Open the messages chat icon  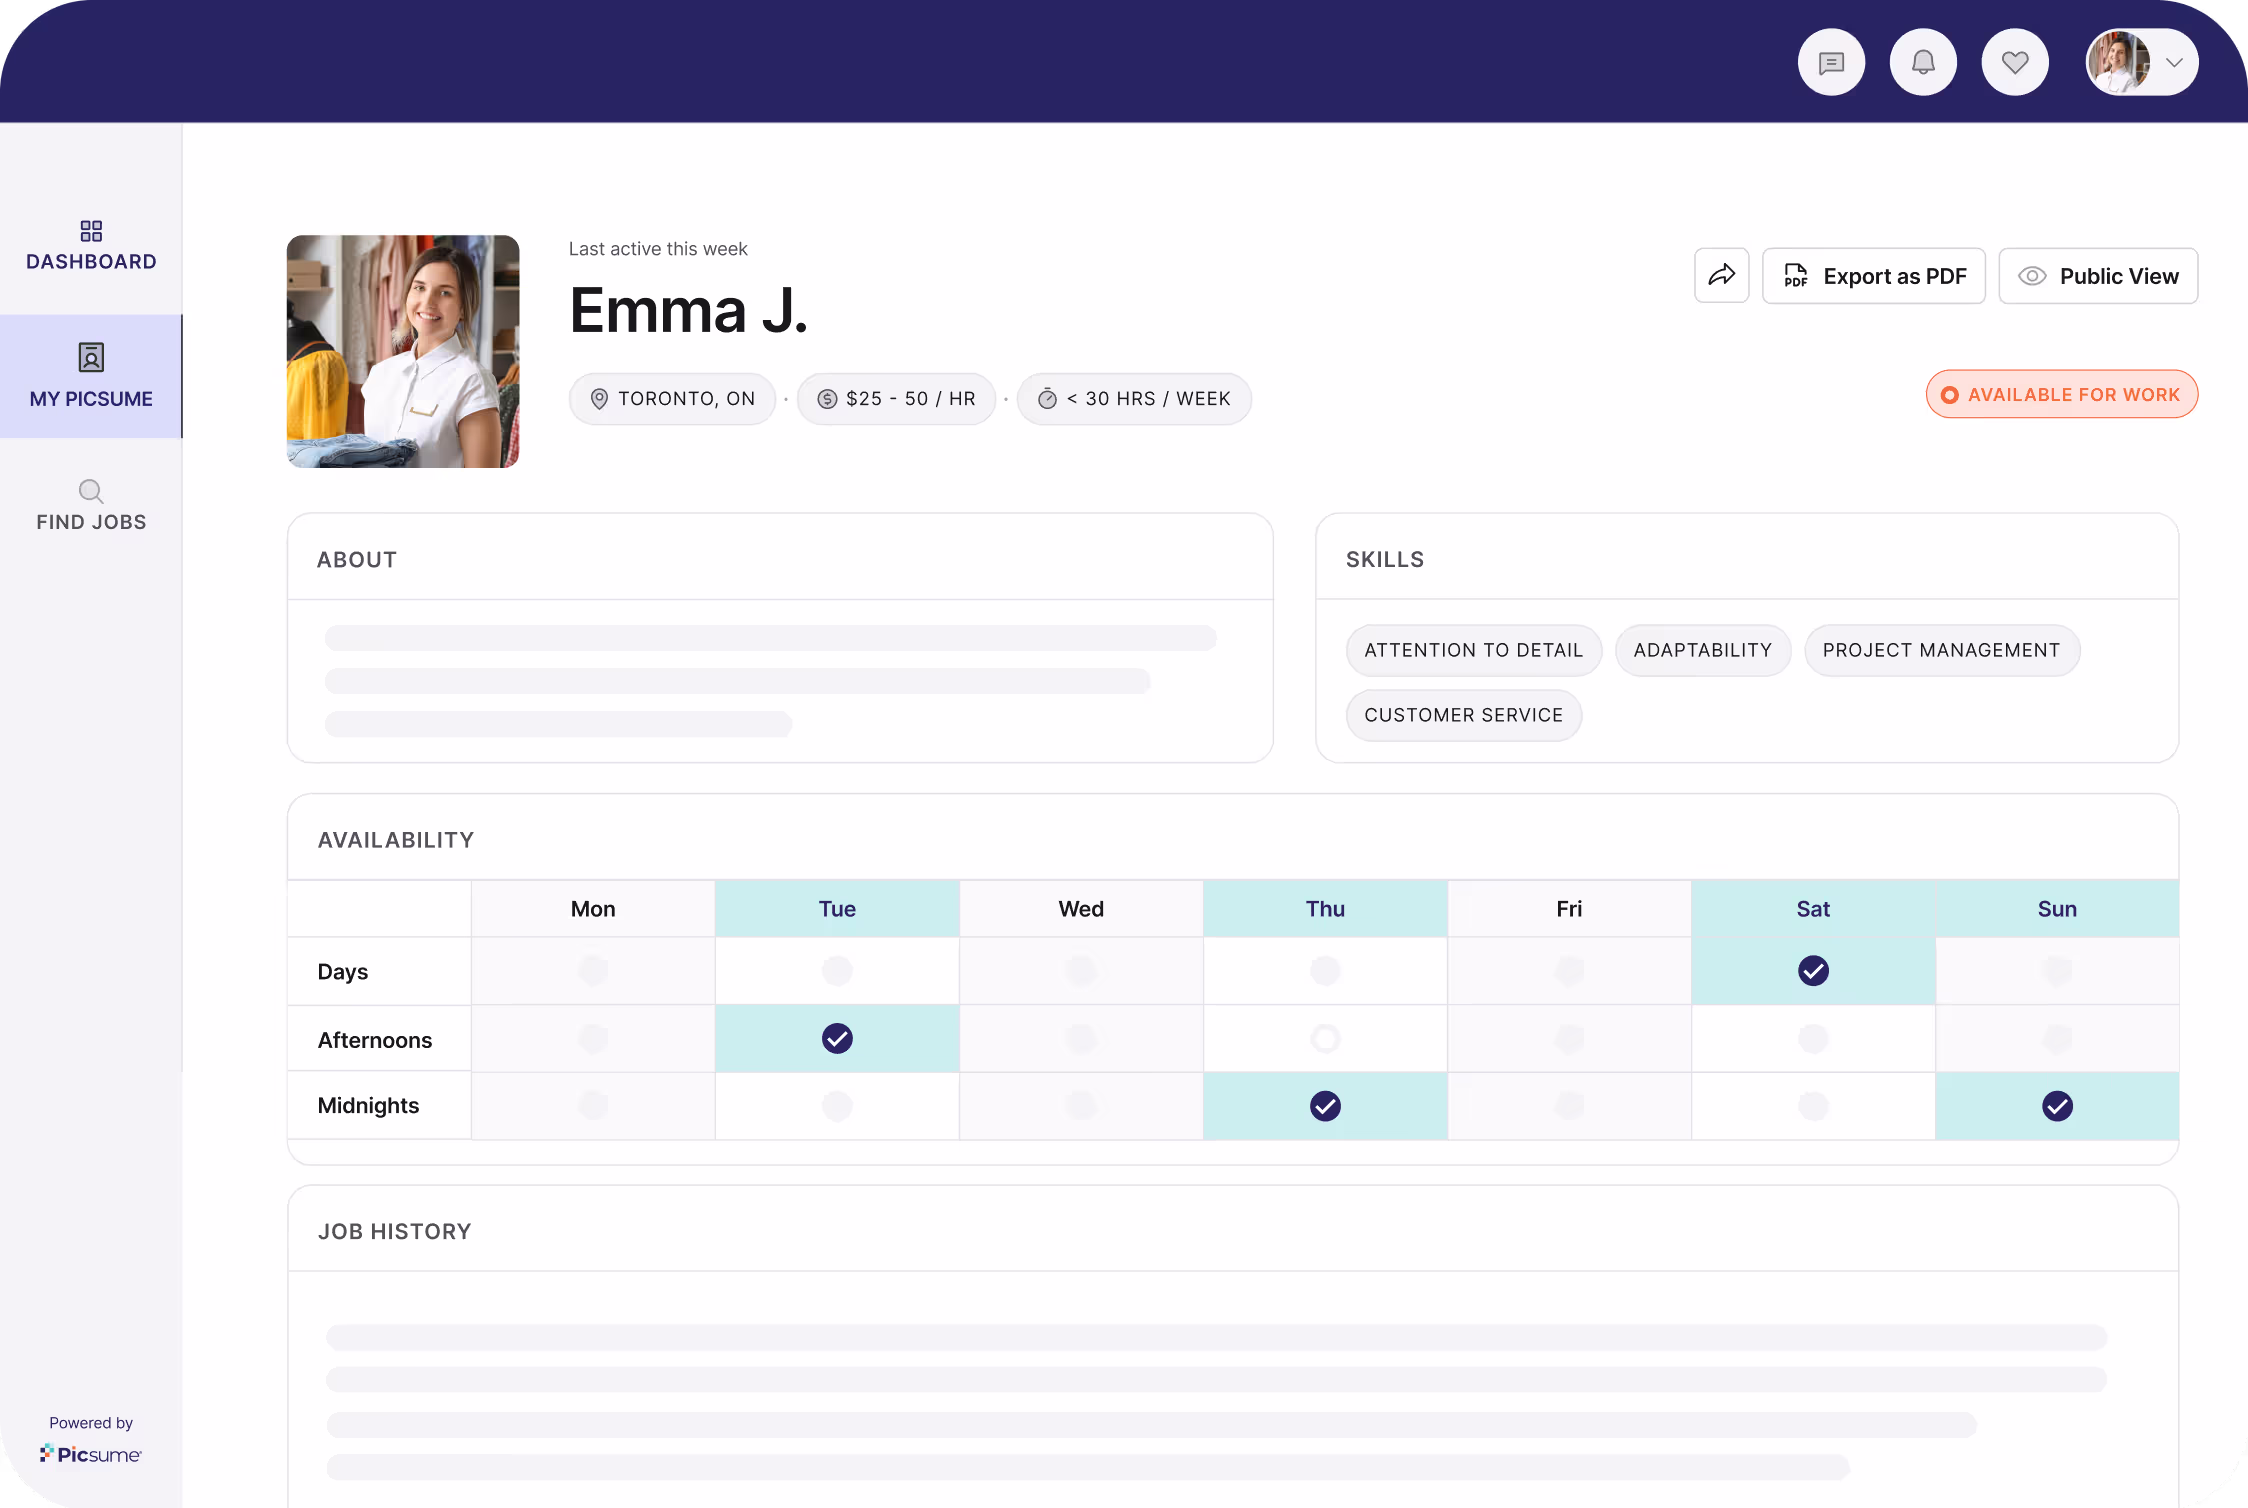click(1831, 63)
